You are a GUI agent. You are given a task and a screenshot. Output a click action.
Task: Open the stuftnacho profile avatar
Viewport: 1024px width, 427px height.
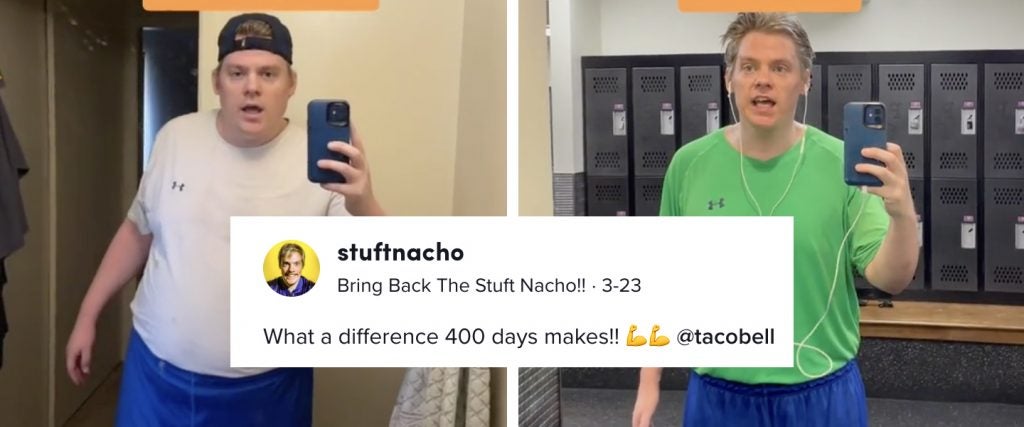coord(291,268)
